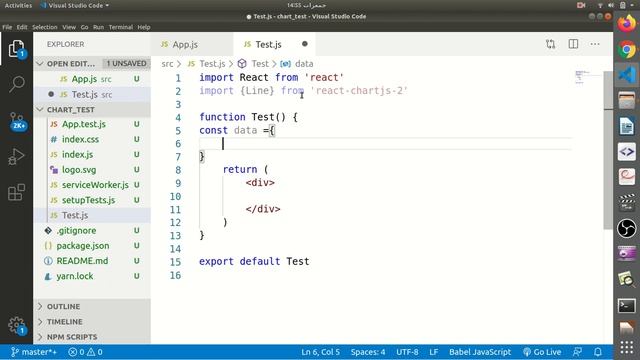Open Files manager from the dock
The width and height of the screenshot is (640, 360).
tap(627, 101)
